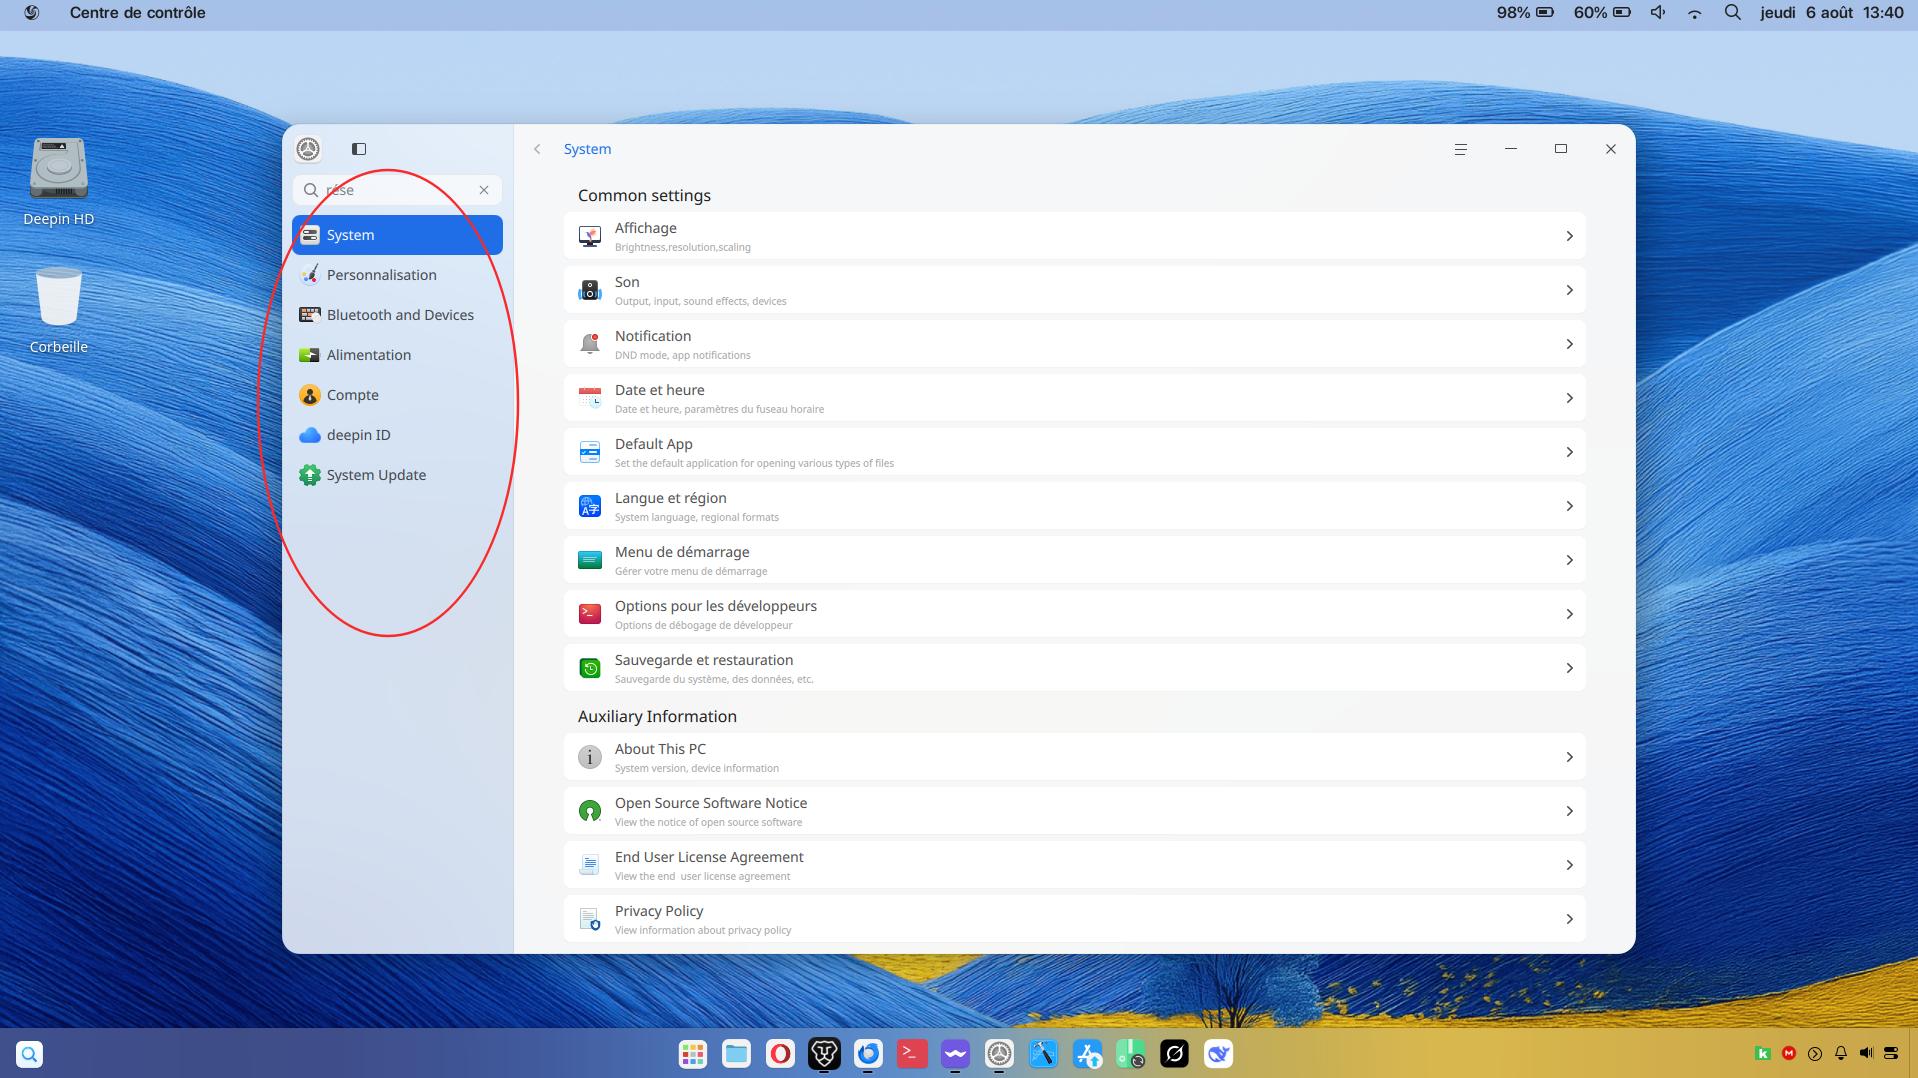This screenshot has height=1078, width=1918.
Task: Open the app launcher grid in dock
Action: (693, 1054)
